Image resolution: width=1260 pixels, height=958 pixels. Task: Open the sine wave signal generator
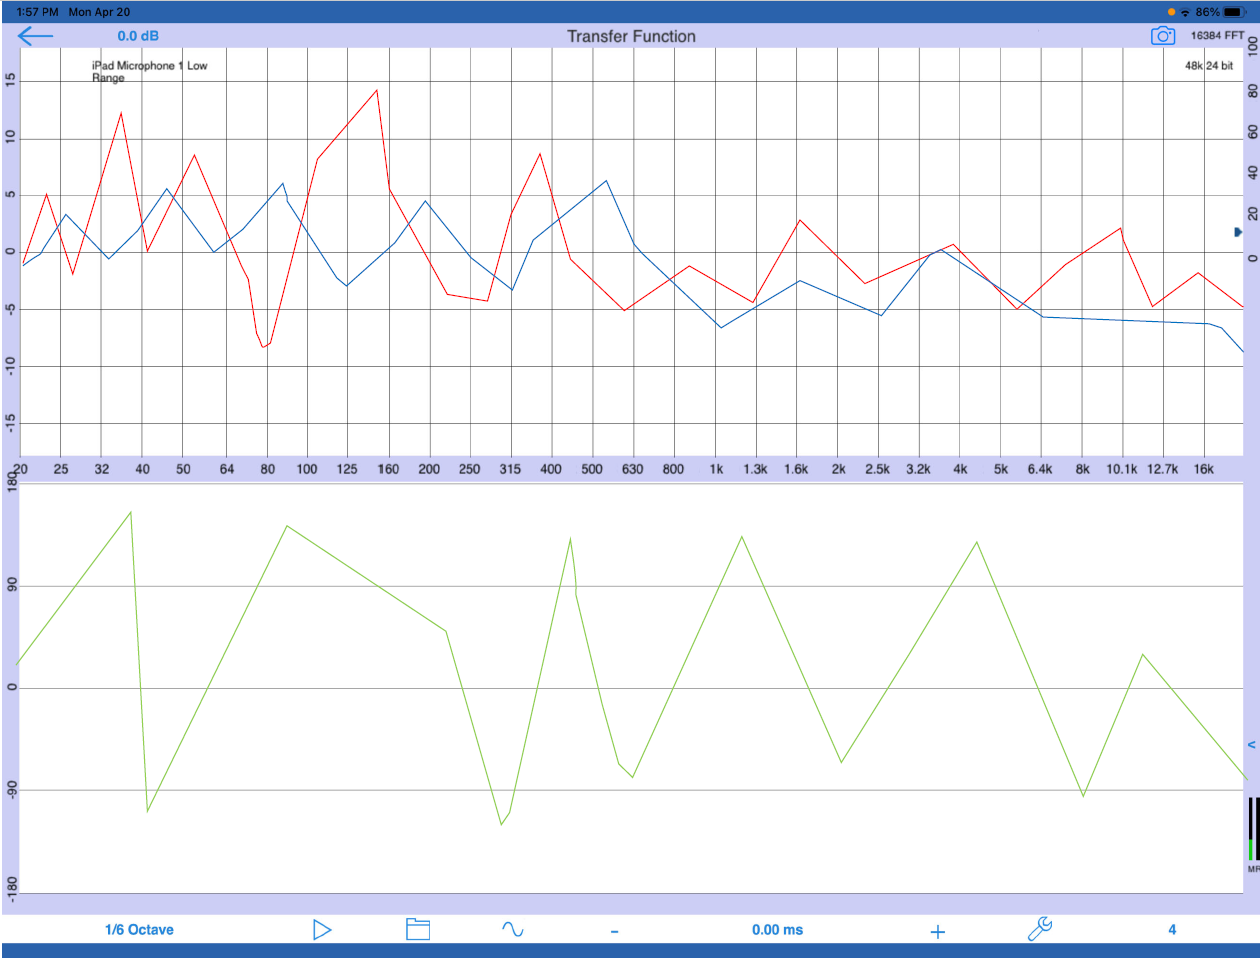pos(512,930)
